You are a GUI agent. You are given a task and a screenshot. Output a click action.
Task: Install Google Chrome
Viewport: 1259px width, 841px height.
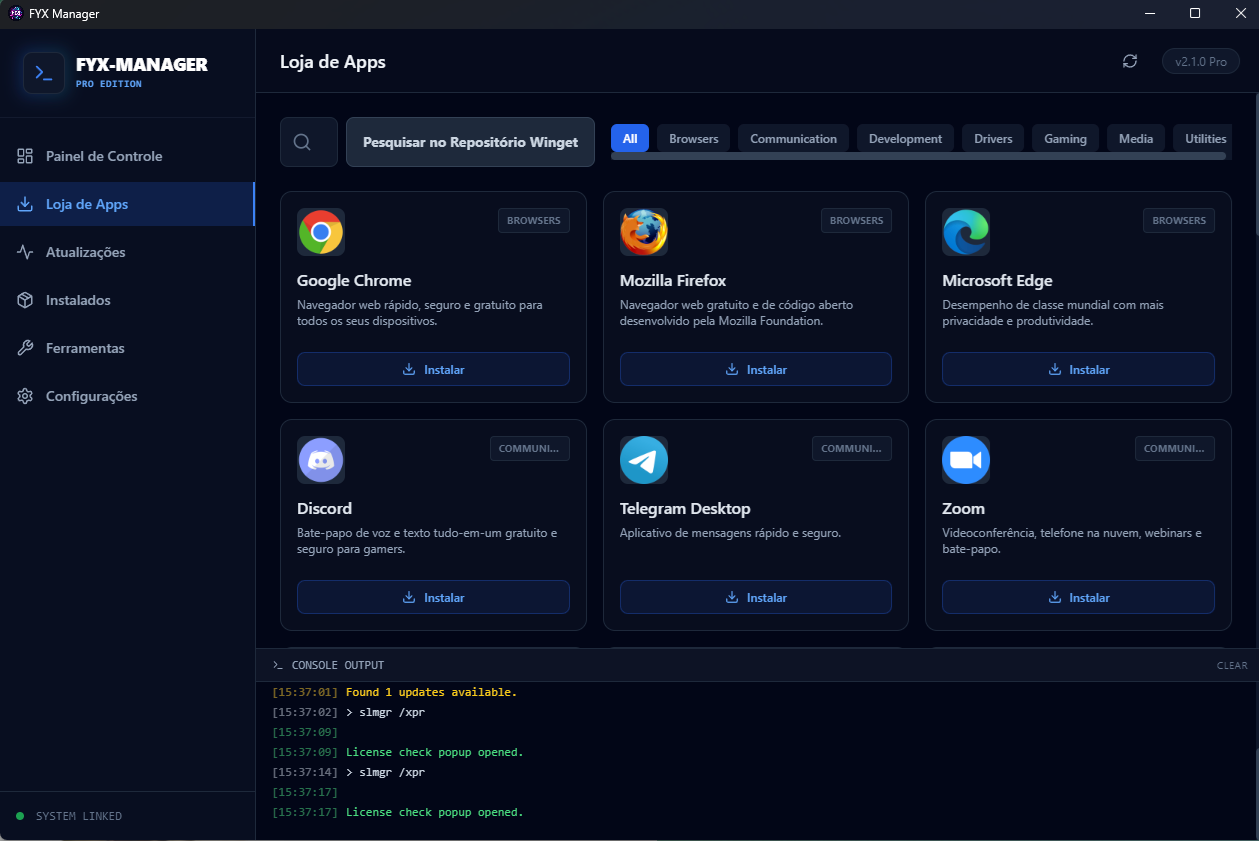[x=433, y=369]
